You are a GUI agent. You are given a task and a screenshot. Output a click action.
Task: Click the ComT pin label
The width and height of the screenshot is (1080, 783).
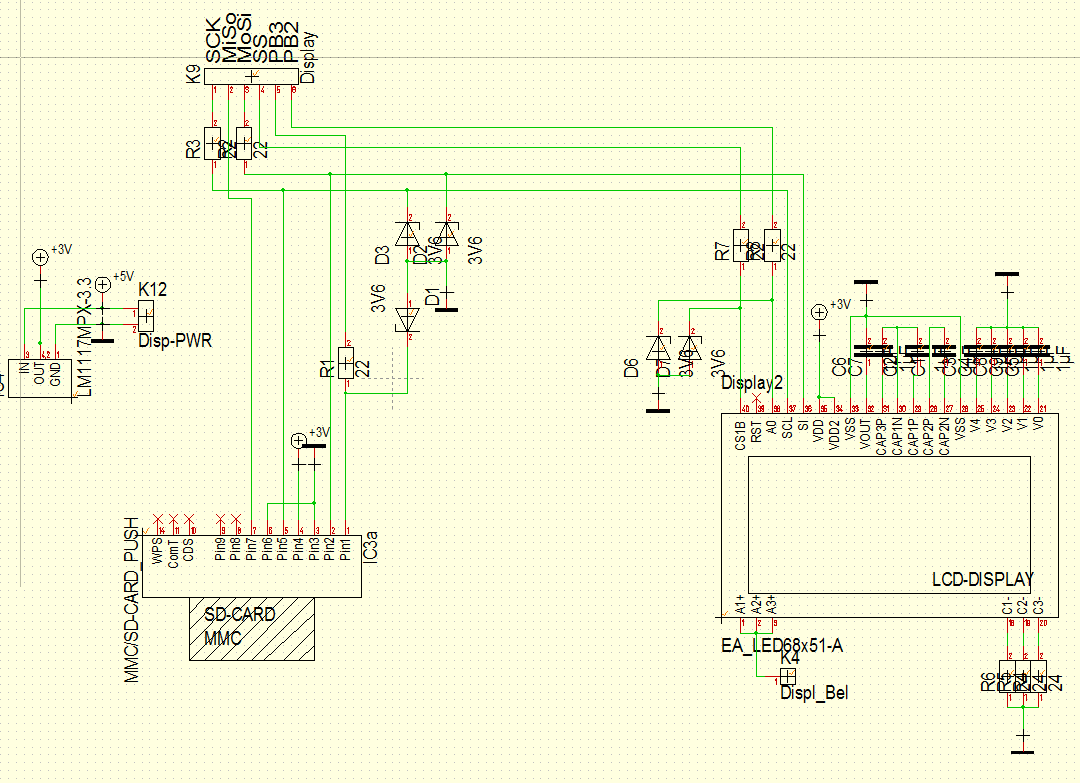(174, 553)
